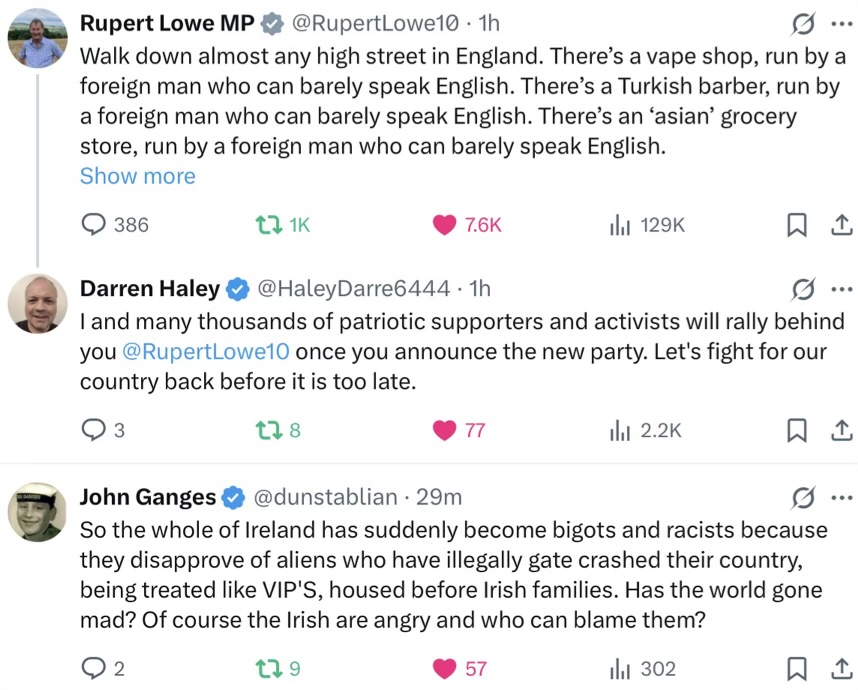Screen dimensions: 858x690
Task: Bookmark John Ganges' tweet
Action: point(796,669)
